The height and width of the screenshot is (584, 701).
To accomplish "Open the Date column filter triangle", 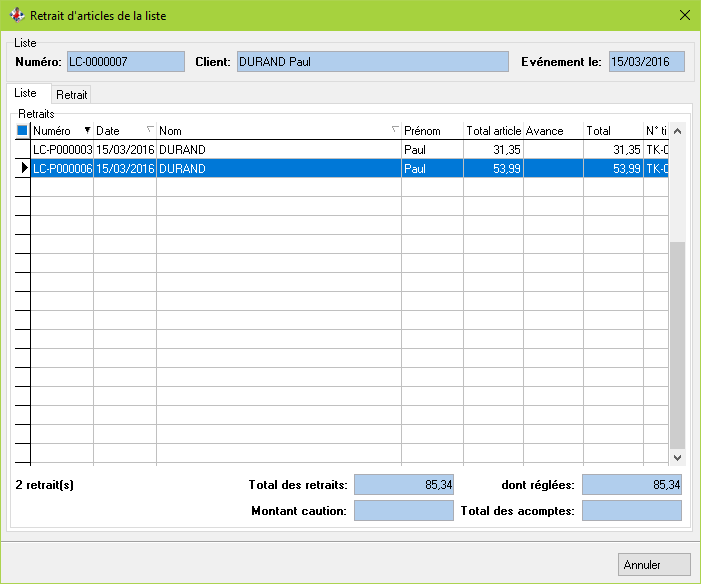I will (150, 131).
